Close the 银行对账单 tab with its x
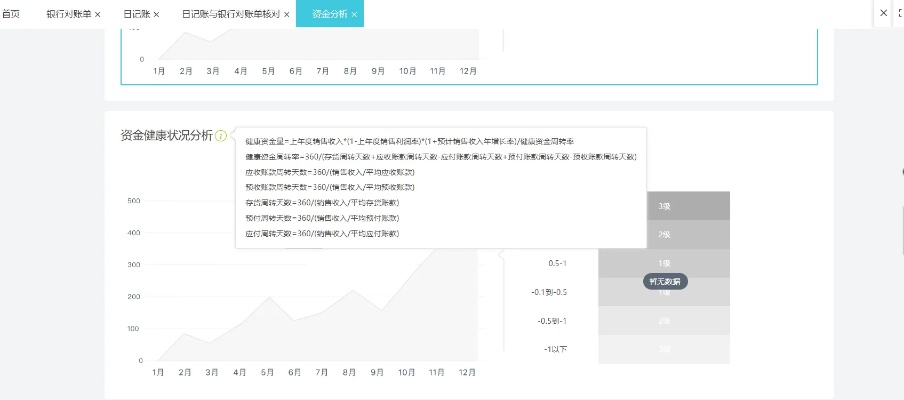Image resolution: width=904 pixels, height=400 pixels. [x=100, y=14]
